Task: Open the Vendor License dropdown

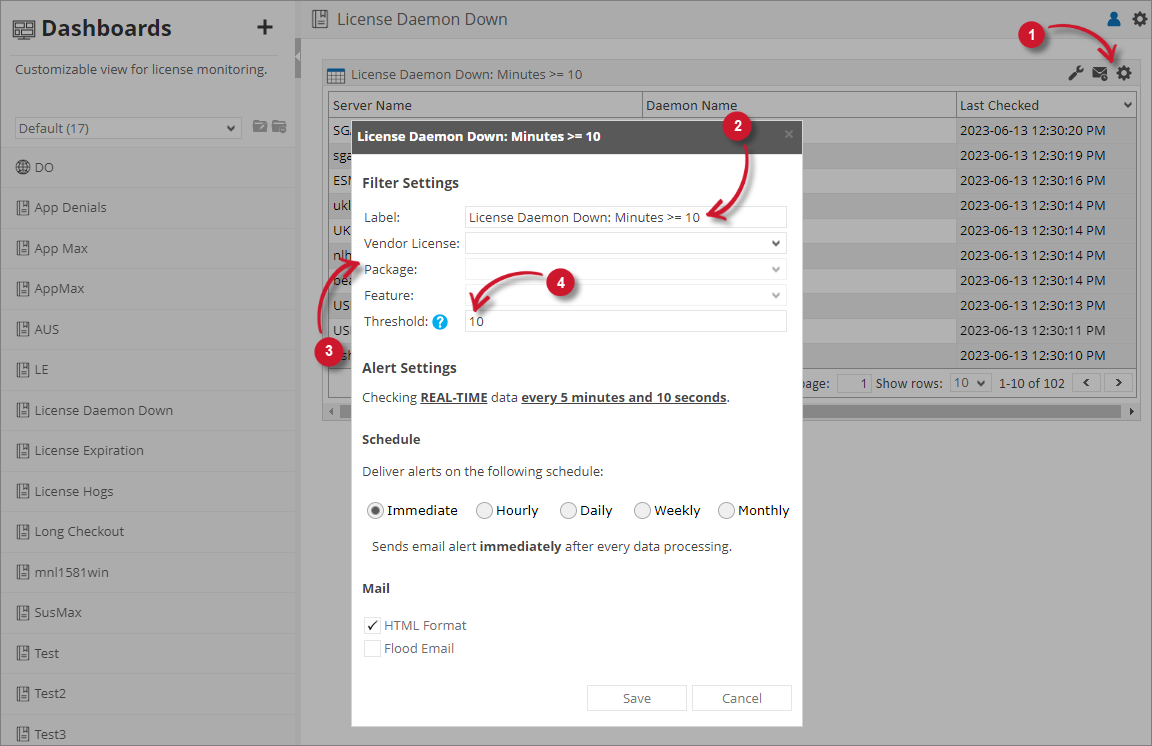Action: 626,243
